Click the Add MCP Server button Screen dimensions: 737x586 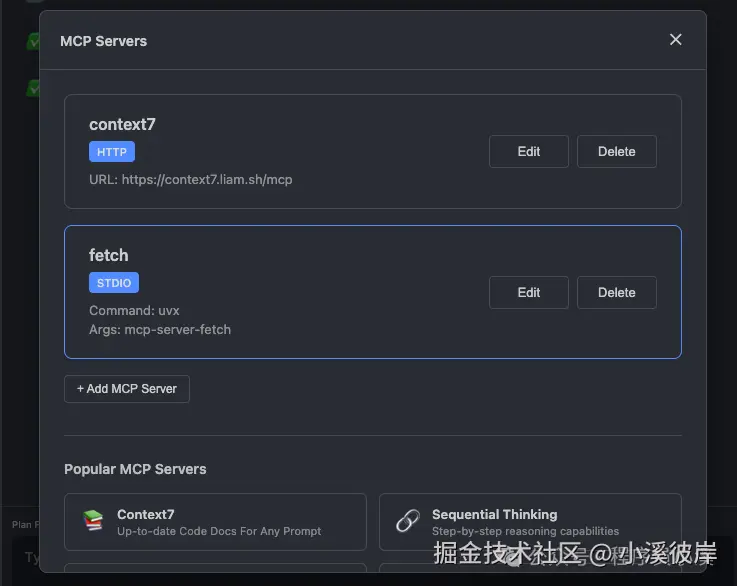127,389
